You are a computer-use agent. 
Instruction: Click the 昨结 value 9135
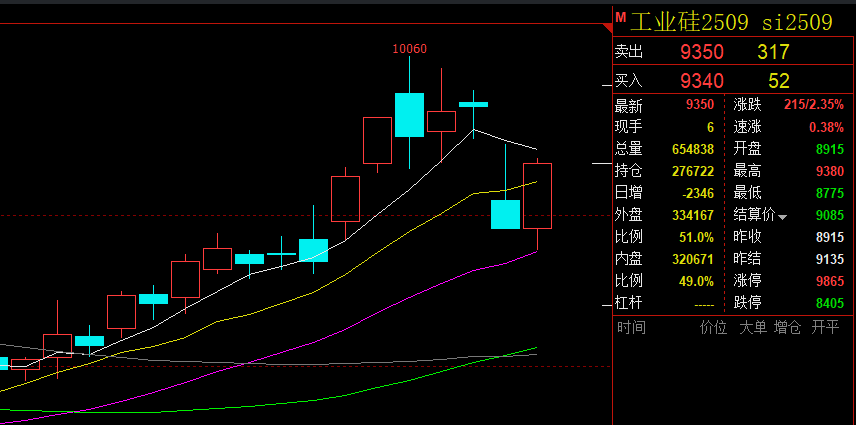click(x=830, y=259)
